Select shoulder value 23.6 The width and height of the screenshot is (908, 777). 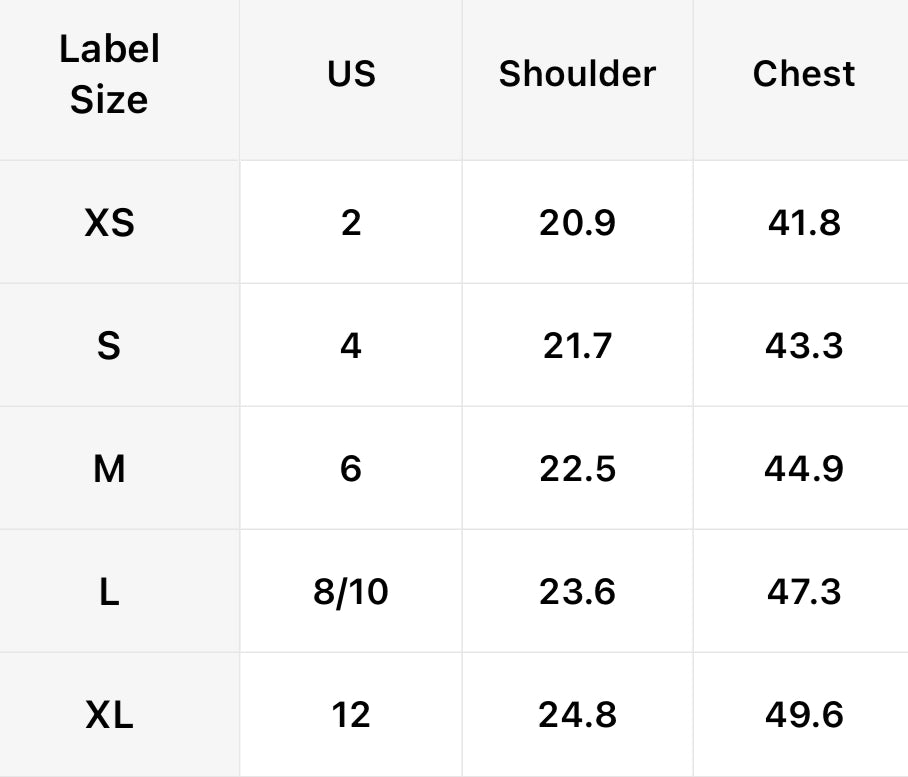[x=577, y=592]
